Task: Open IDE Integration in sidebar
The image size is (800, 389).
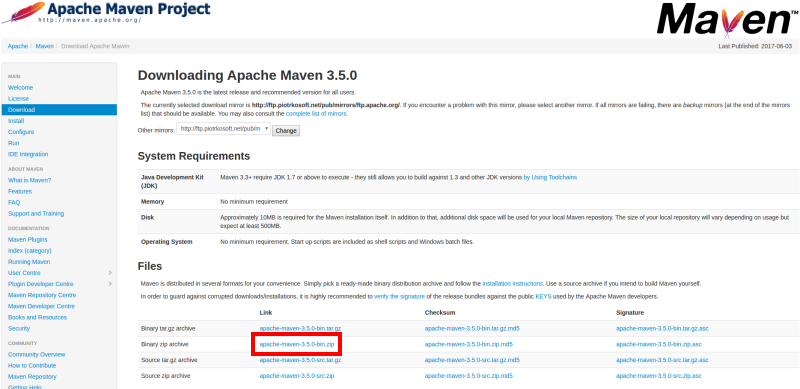Action: 28,154
